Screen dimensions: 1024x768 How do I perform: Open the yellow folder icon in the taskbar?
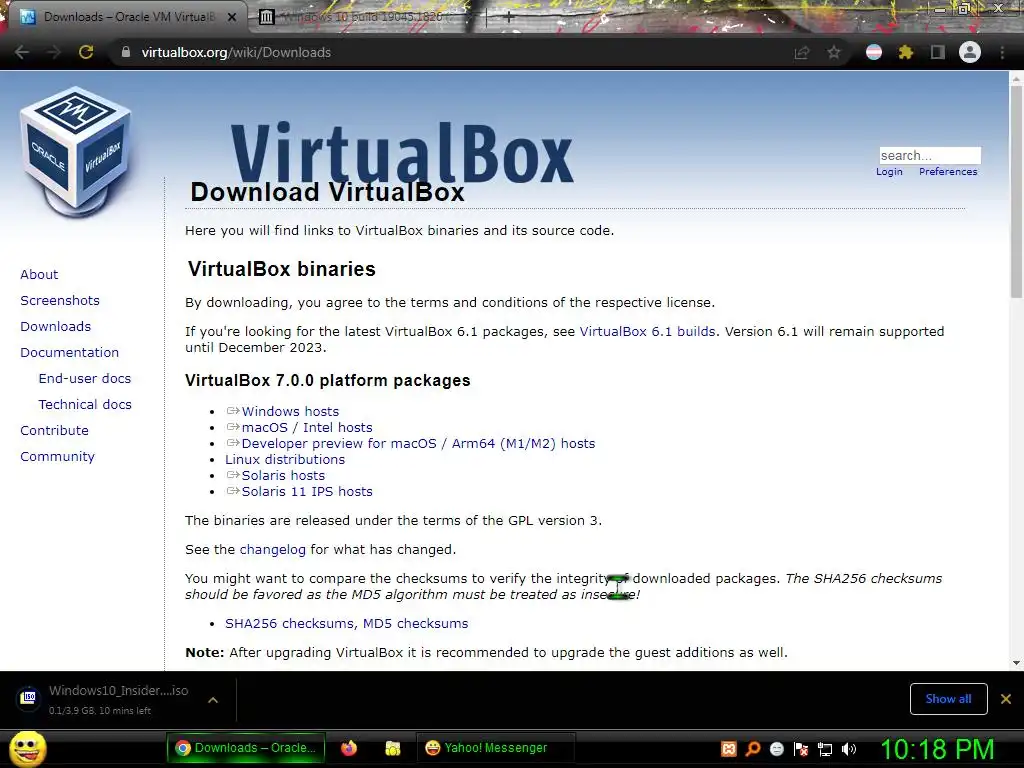pyautogui.click(x=392, y=748)
